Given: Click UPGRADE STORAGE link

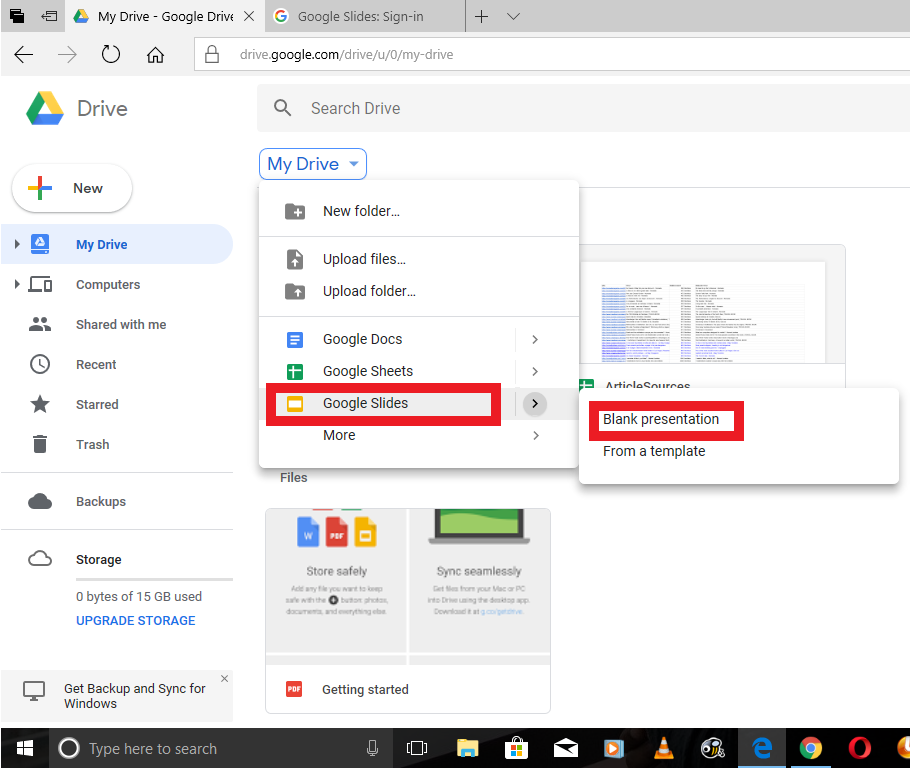Looking at the screenshot, I should [136, 621].
